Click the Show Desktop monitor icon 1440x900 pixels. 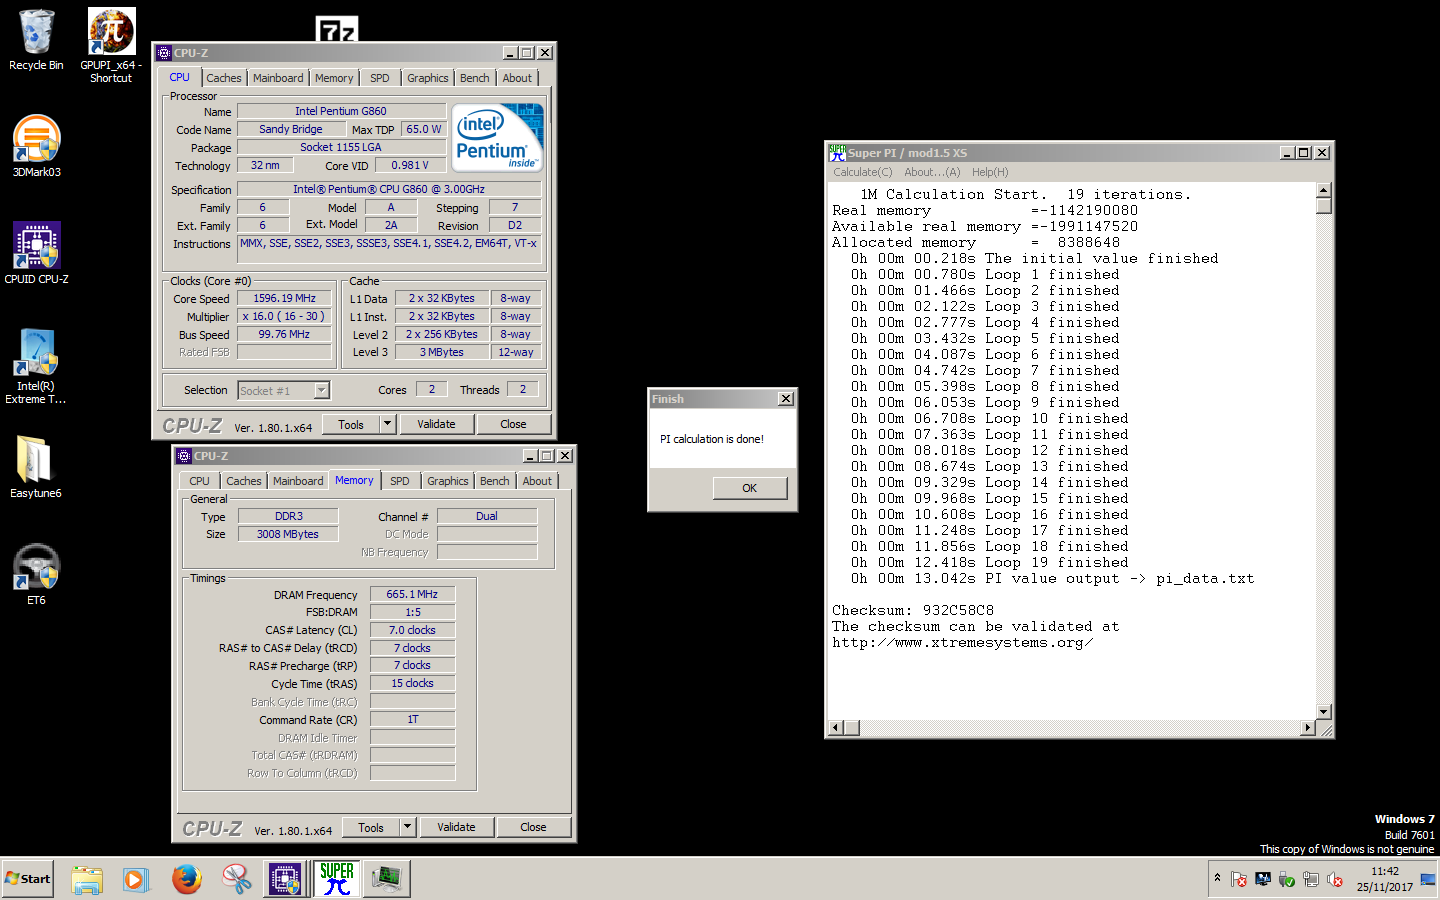(x=1428, y=879)
